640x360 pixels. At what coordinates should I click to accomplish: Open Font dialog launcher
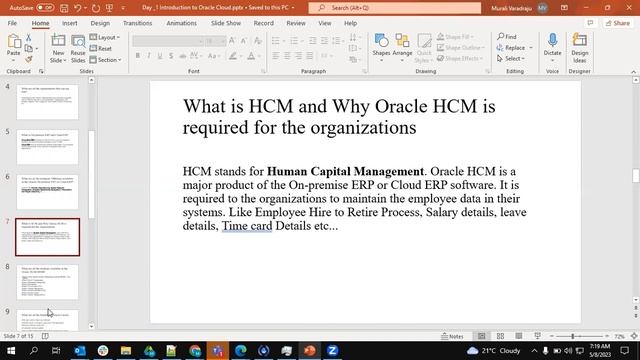point(263,71)
